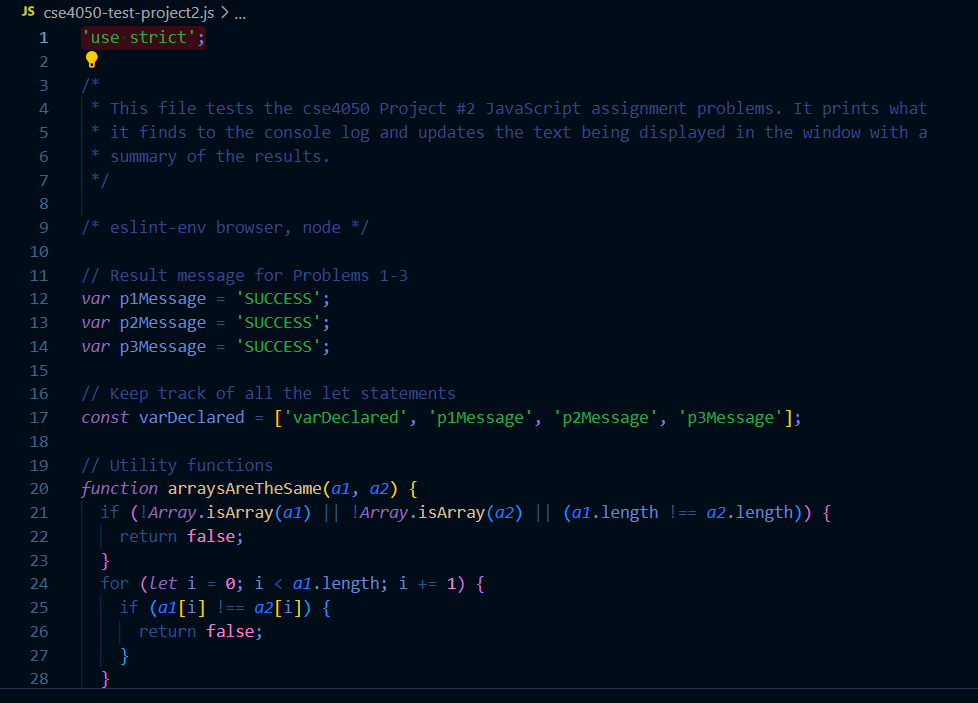Click line number 1 in the gutter
978x703 pixels.
pos(44,38)
